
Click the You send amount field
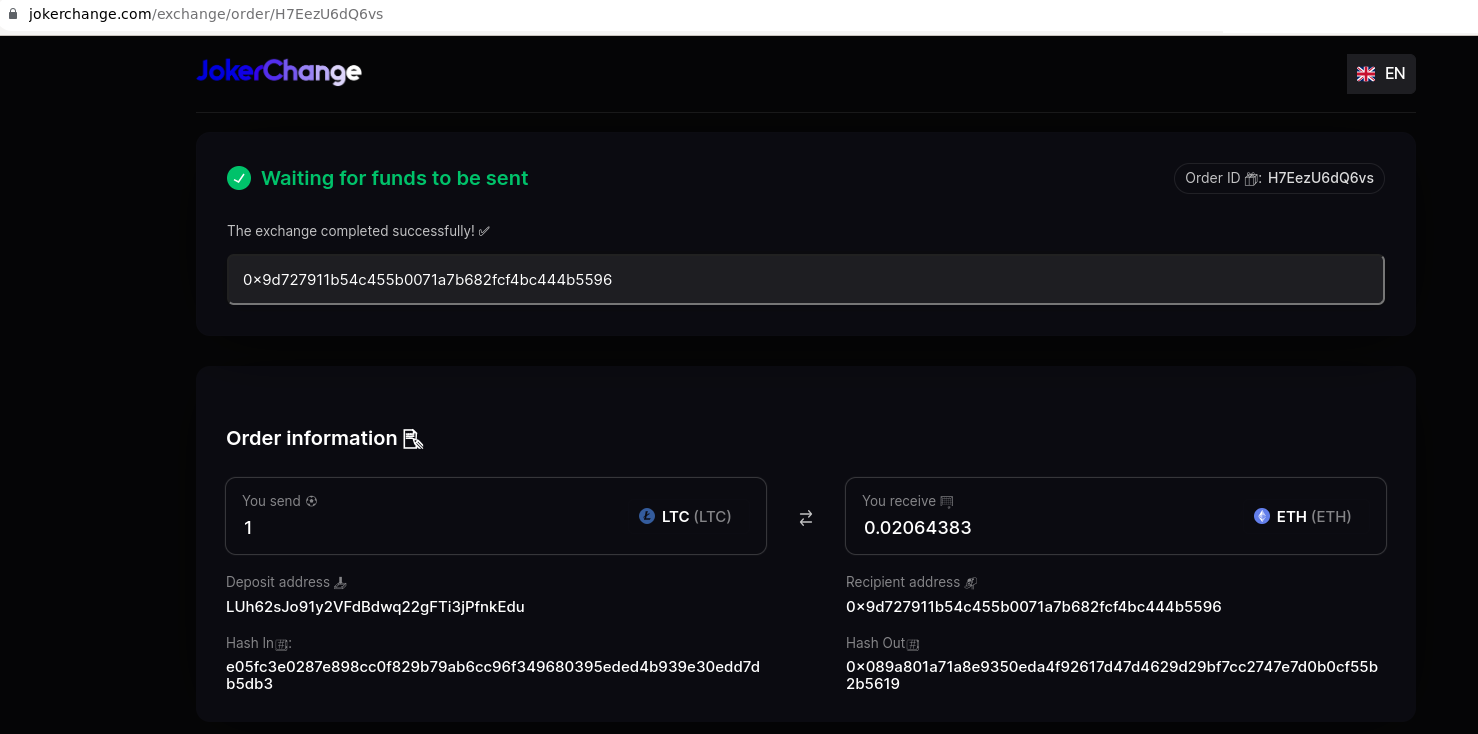(496, 516)
